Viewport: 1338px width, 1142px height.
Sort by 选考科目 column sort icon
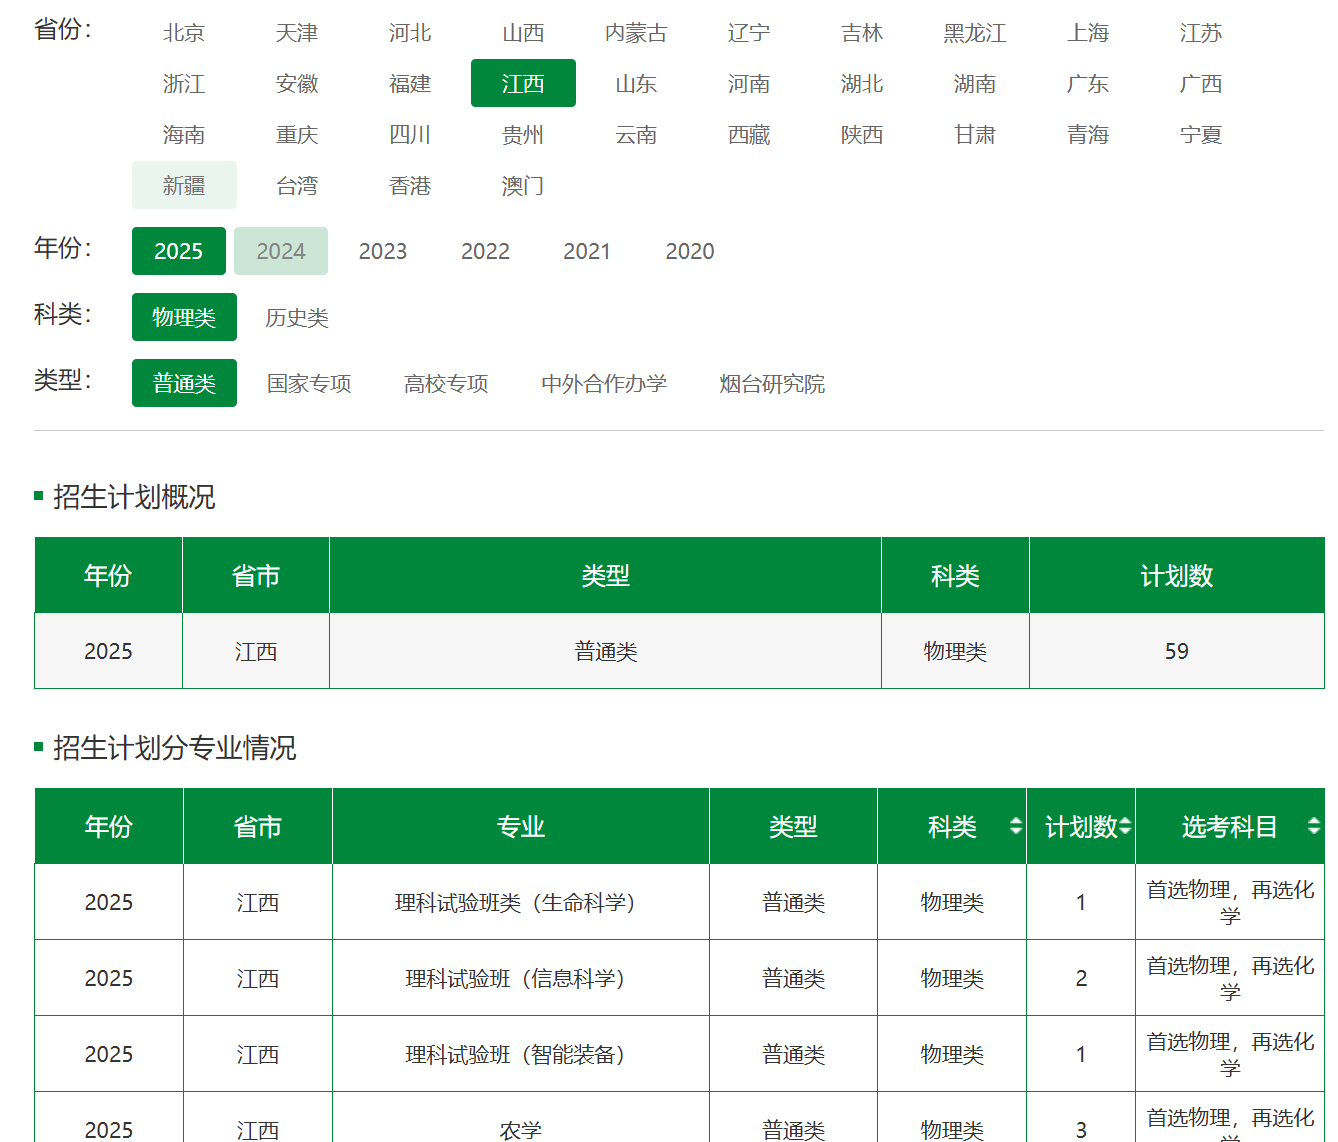pyautogui.click(x=1313, y=826)
